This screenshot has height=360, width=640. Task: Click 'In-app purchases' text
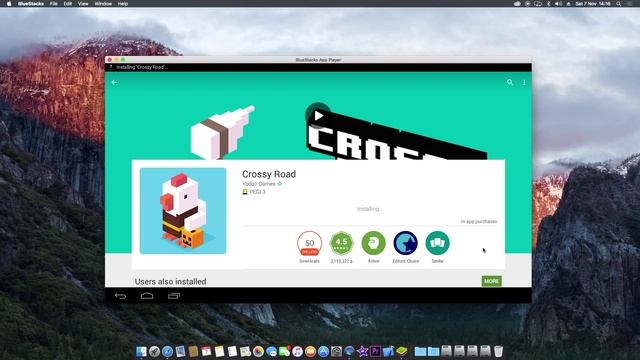479,221
